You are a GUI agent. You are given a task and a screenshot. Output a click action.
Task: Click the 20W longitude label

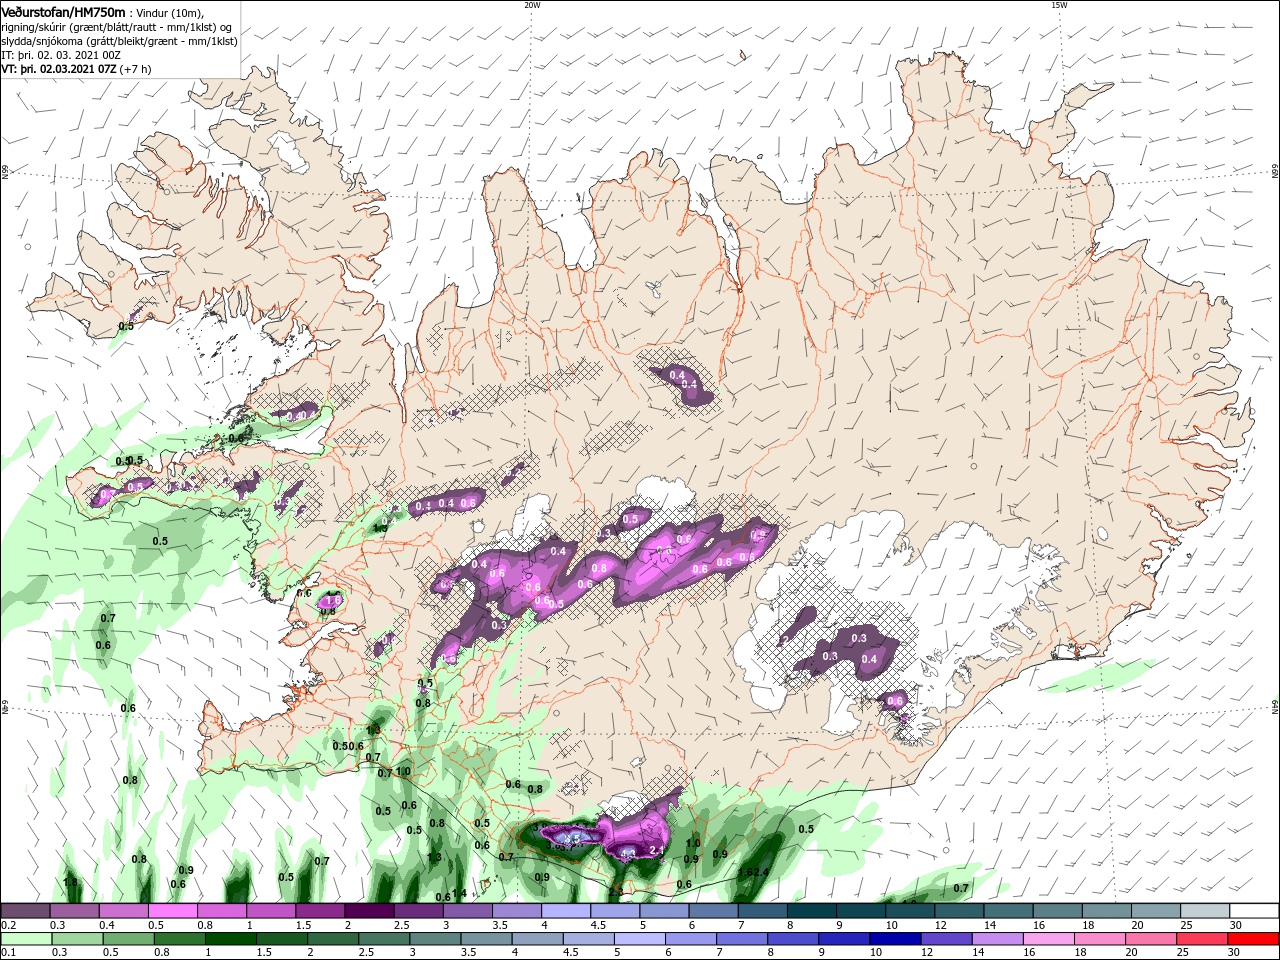coord(532,5)
